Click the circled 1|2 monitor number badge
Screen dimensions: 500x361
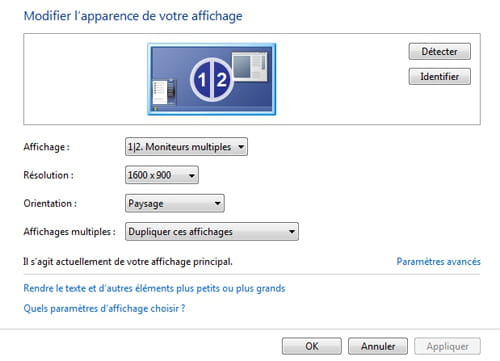(212, 79)
